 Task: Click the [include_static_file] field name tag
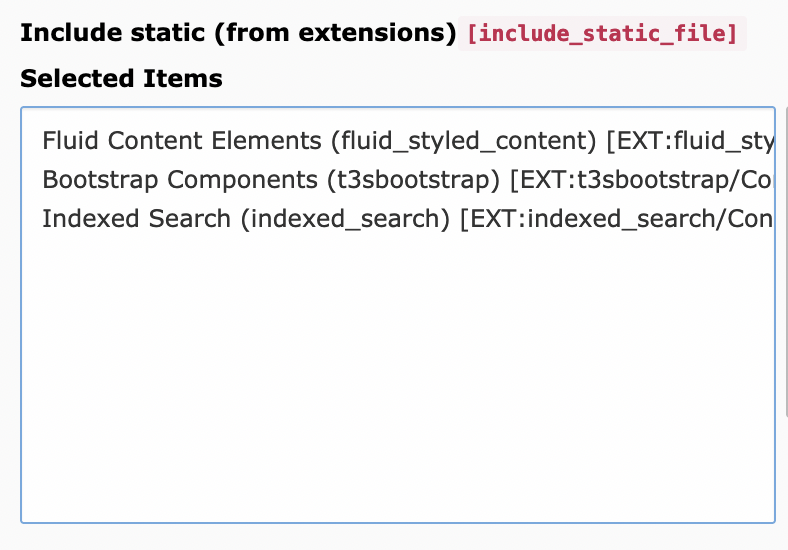[603, 34]
